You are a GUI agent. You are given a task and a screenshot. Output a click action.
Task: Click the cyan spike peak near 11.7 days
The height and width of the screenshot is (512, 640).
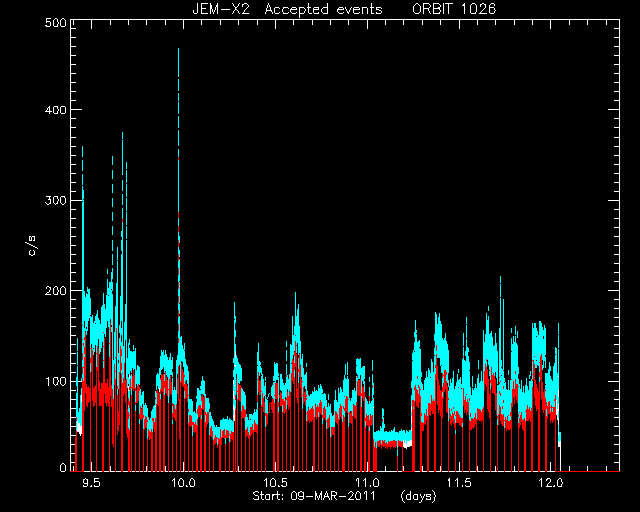pyautogui.click(x=500, y=278)
